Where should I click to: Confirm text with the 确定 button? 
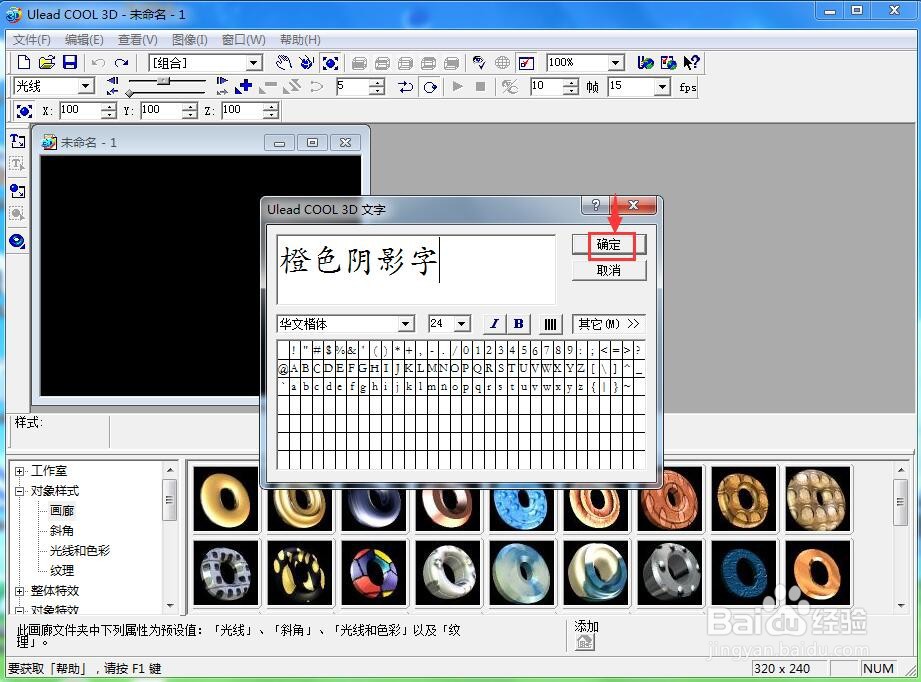coord(609,244)
